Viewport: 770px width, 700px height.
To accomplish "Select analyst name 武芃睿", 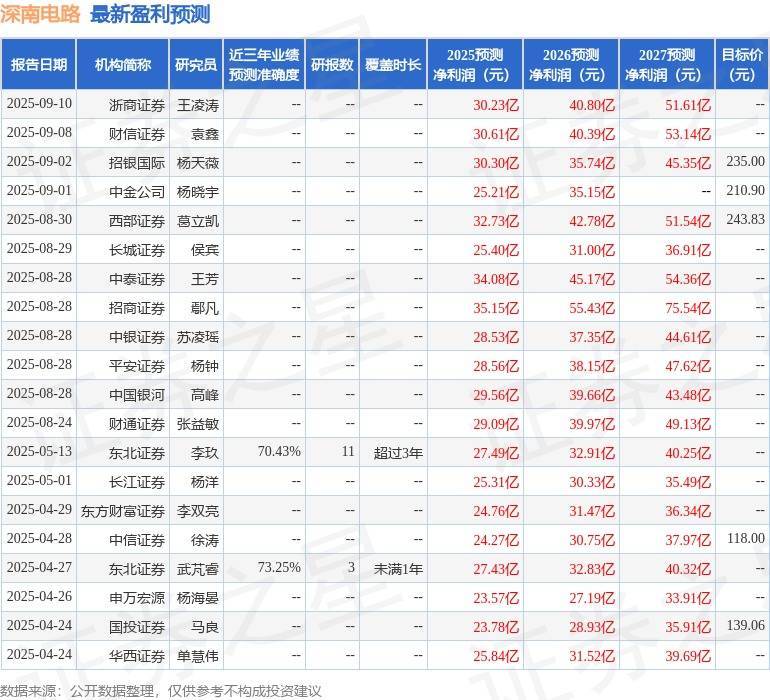I will click(x=198, y=569).
